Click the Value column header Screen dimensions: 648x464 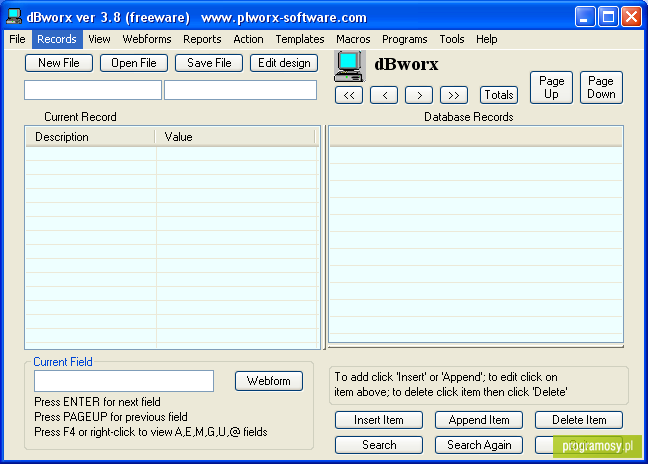click(x=235, y=137)
